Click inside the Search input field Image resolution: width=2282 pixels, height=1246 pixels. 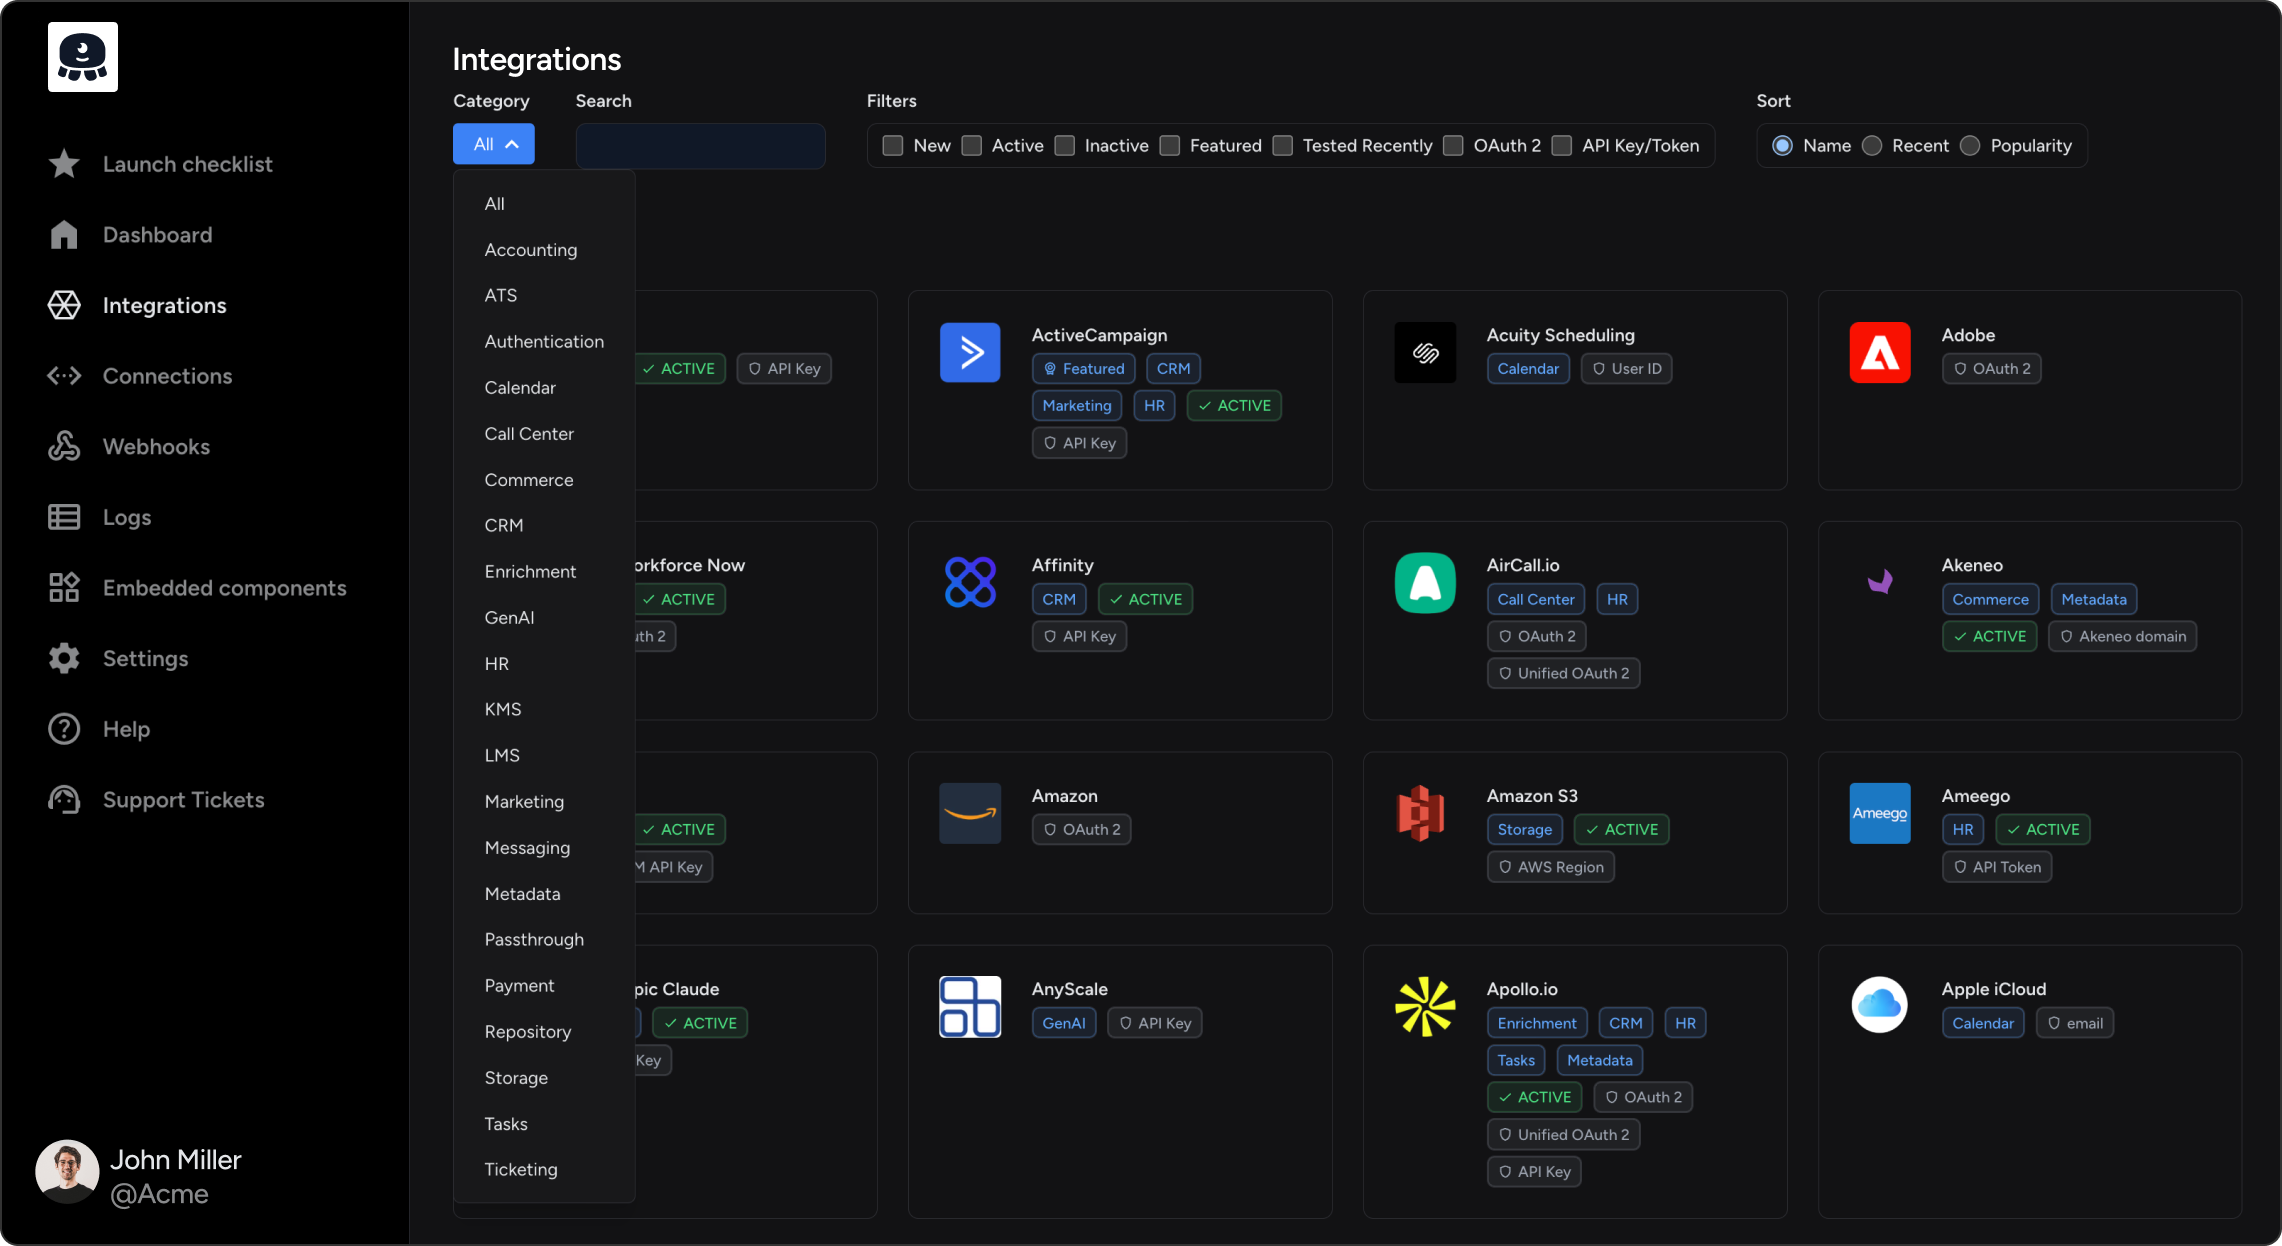[x=700, y=145]
